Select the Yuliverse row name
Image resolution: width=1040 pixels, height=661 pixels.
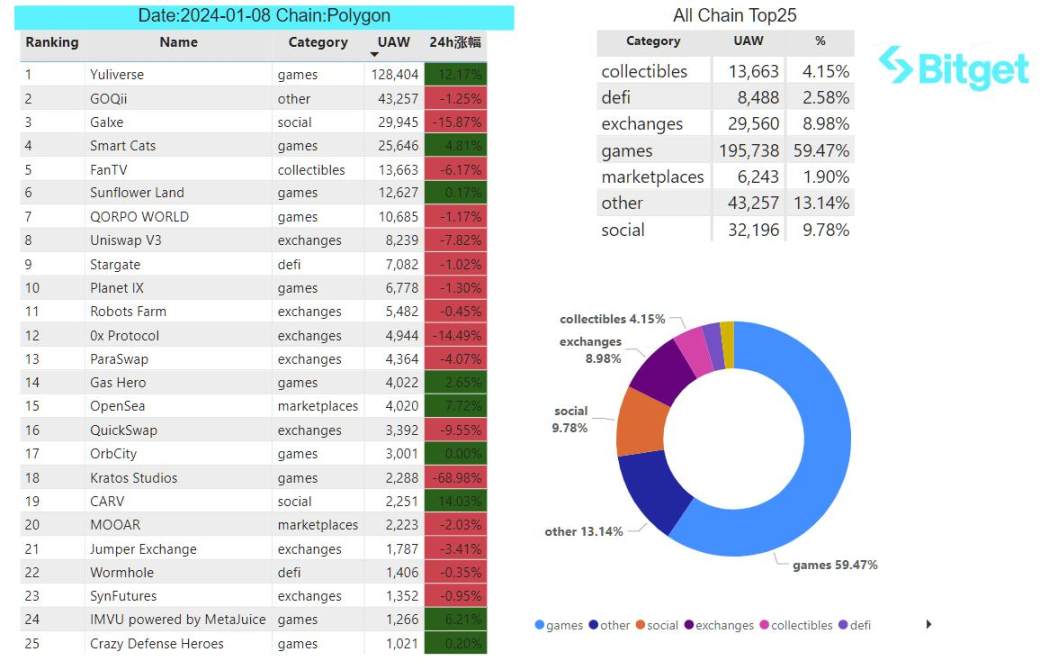pyautogui.click(x=117, y=75)
